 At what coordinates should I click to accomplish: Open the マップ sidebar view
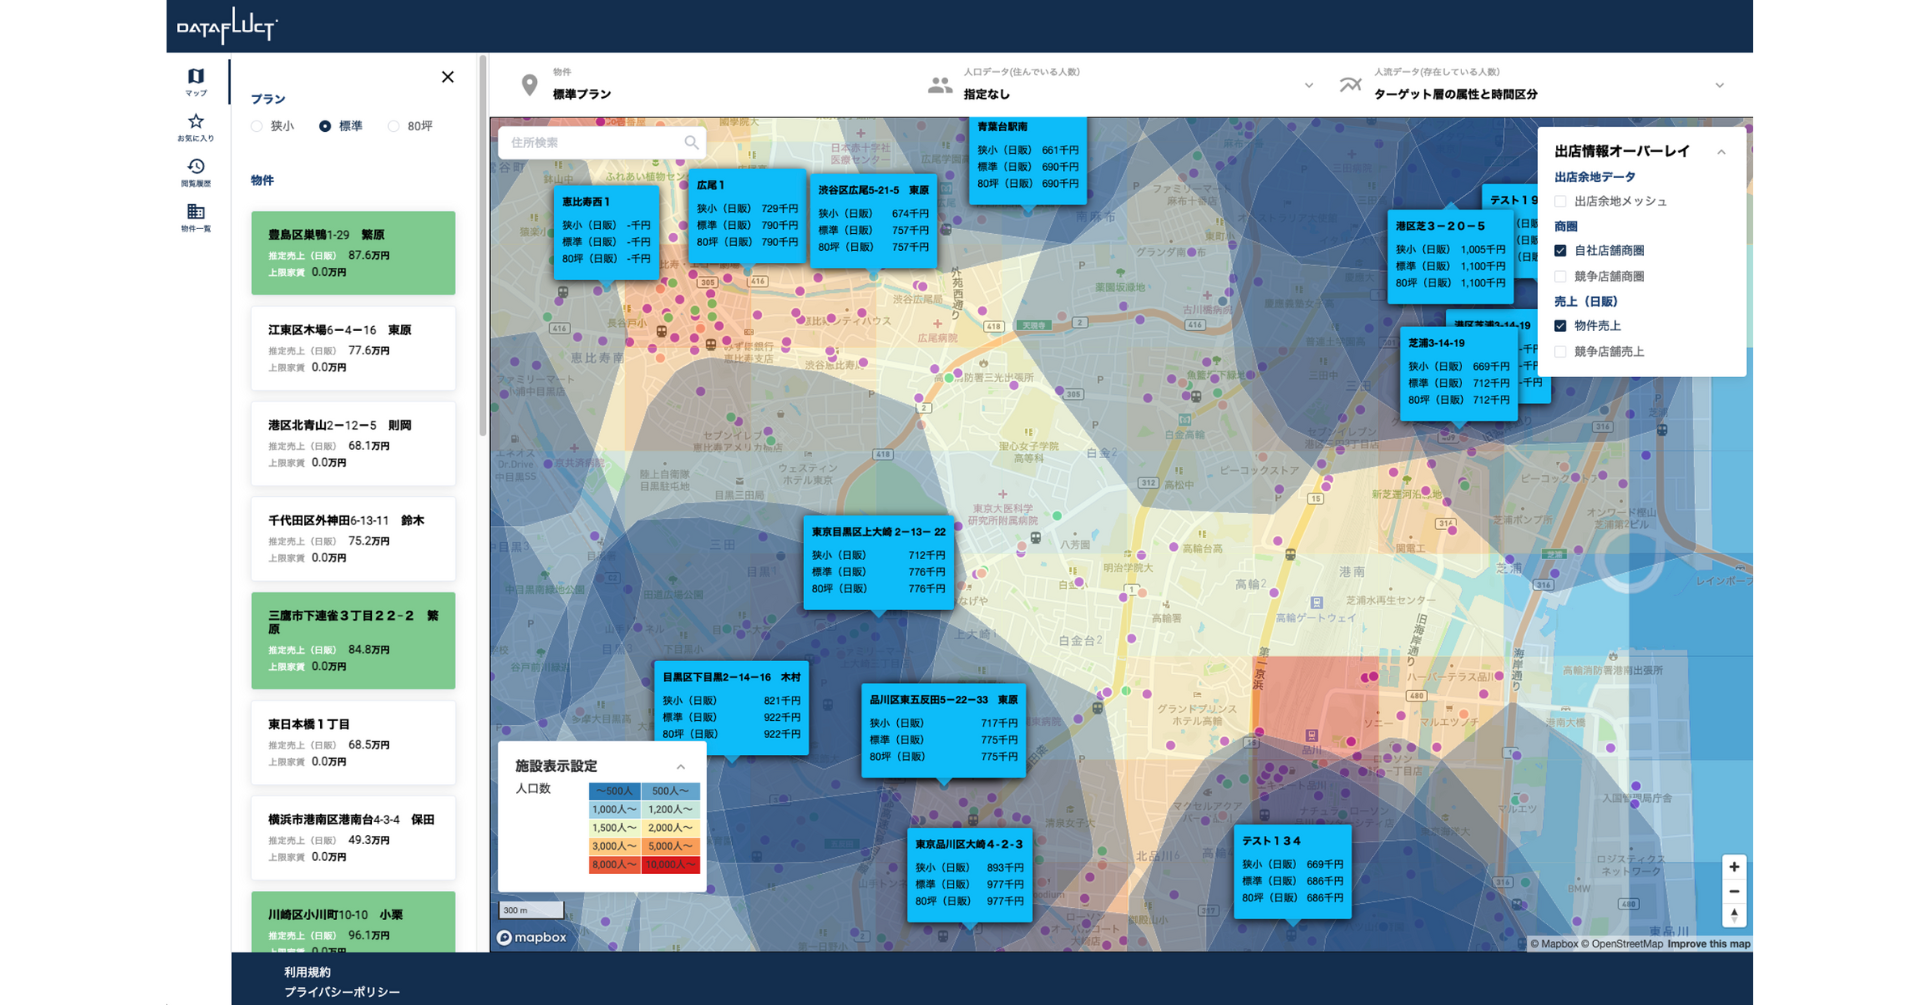click(196, 81)
